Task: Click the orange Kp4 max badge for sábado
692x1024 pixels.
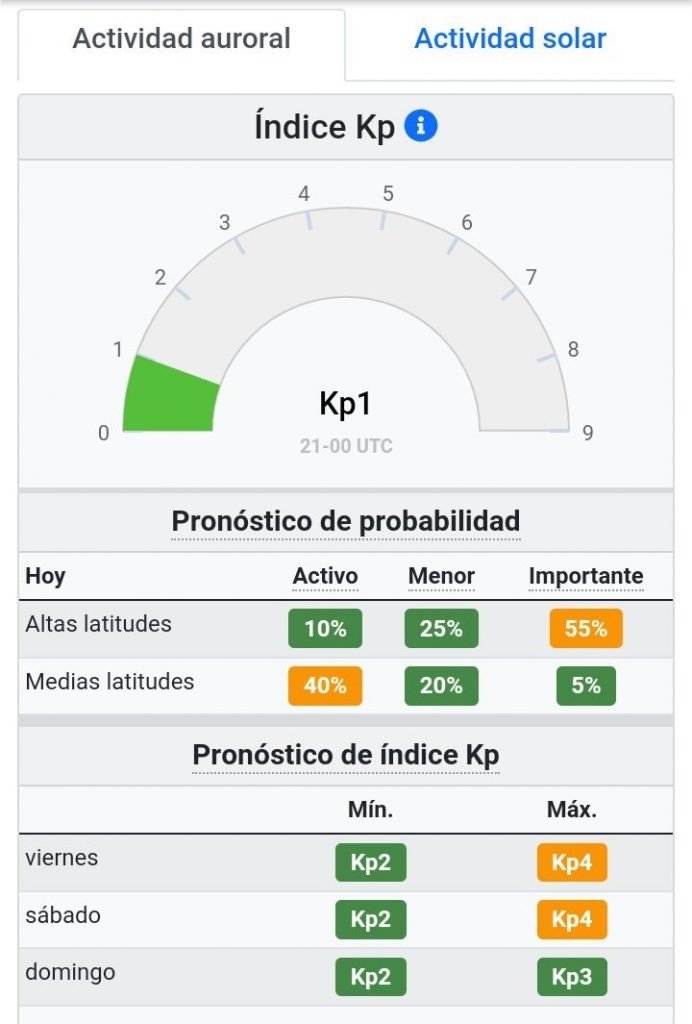Action: [x=571, y=920]
